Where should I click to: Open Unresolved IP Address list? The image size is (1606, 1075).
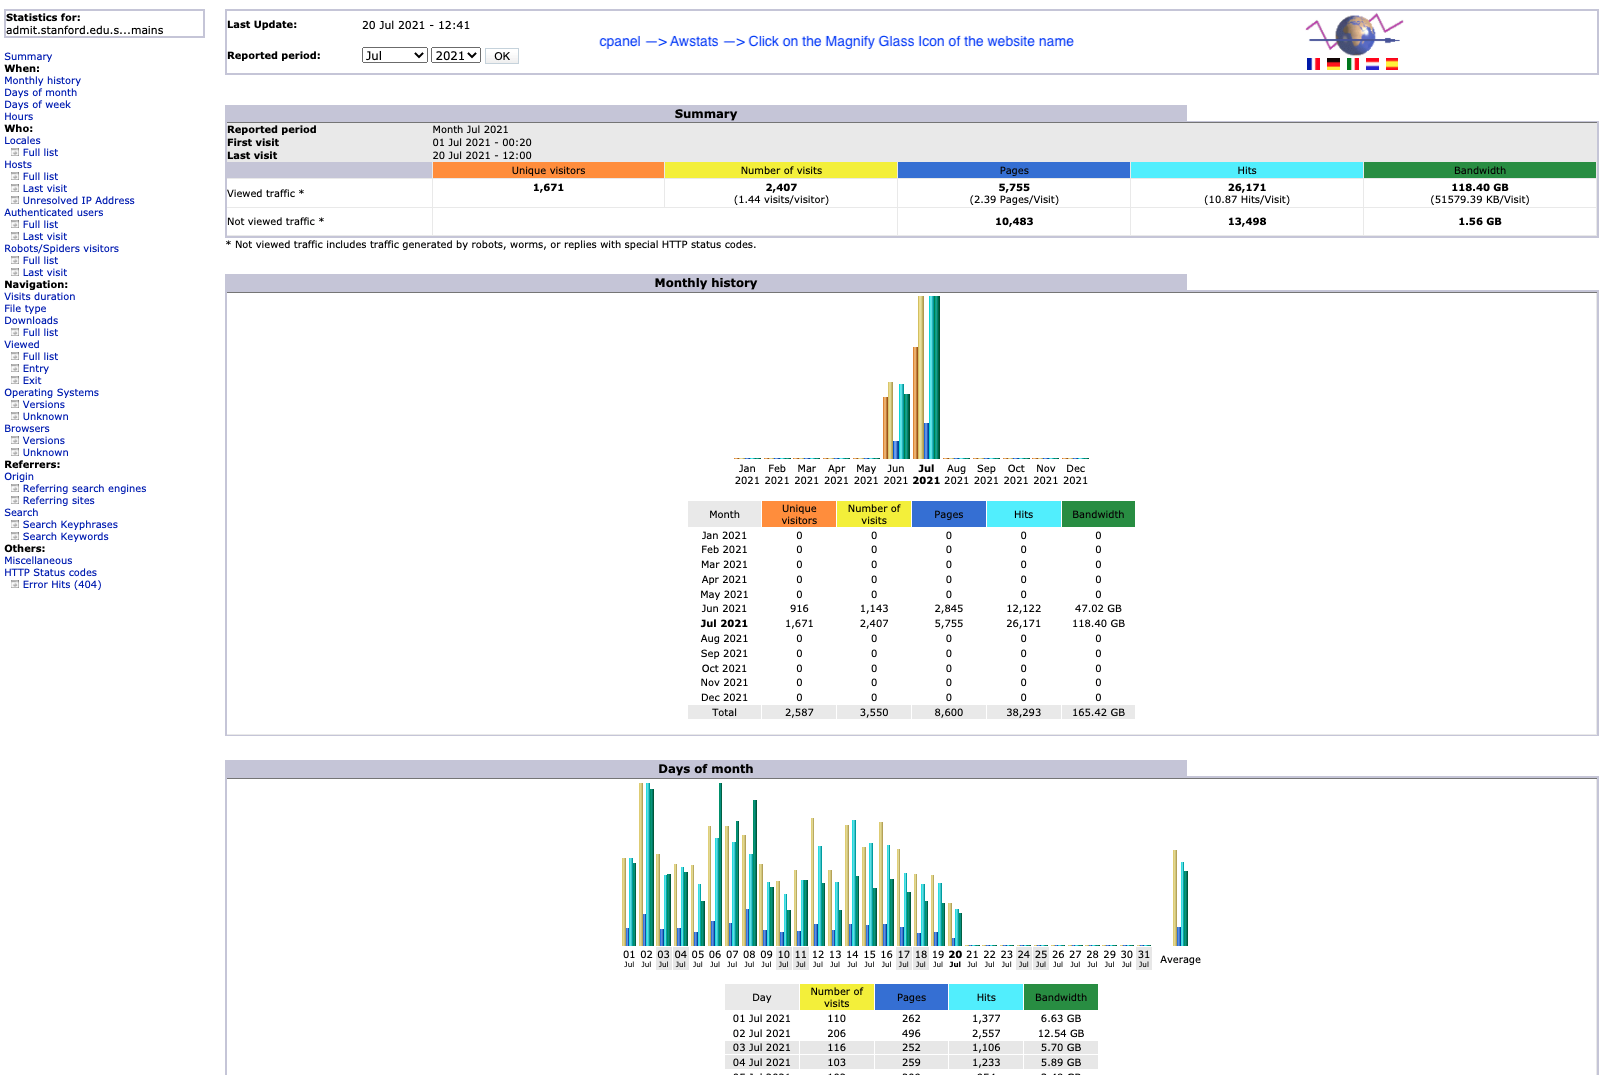(x=78, y=201)
